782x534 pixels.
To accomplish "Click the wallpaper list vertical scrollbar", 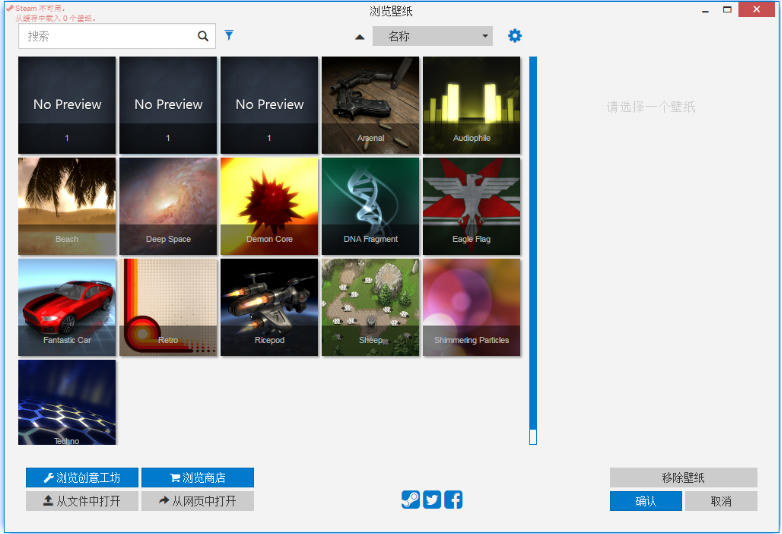I will (533, 250).
